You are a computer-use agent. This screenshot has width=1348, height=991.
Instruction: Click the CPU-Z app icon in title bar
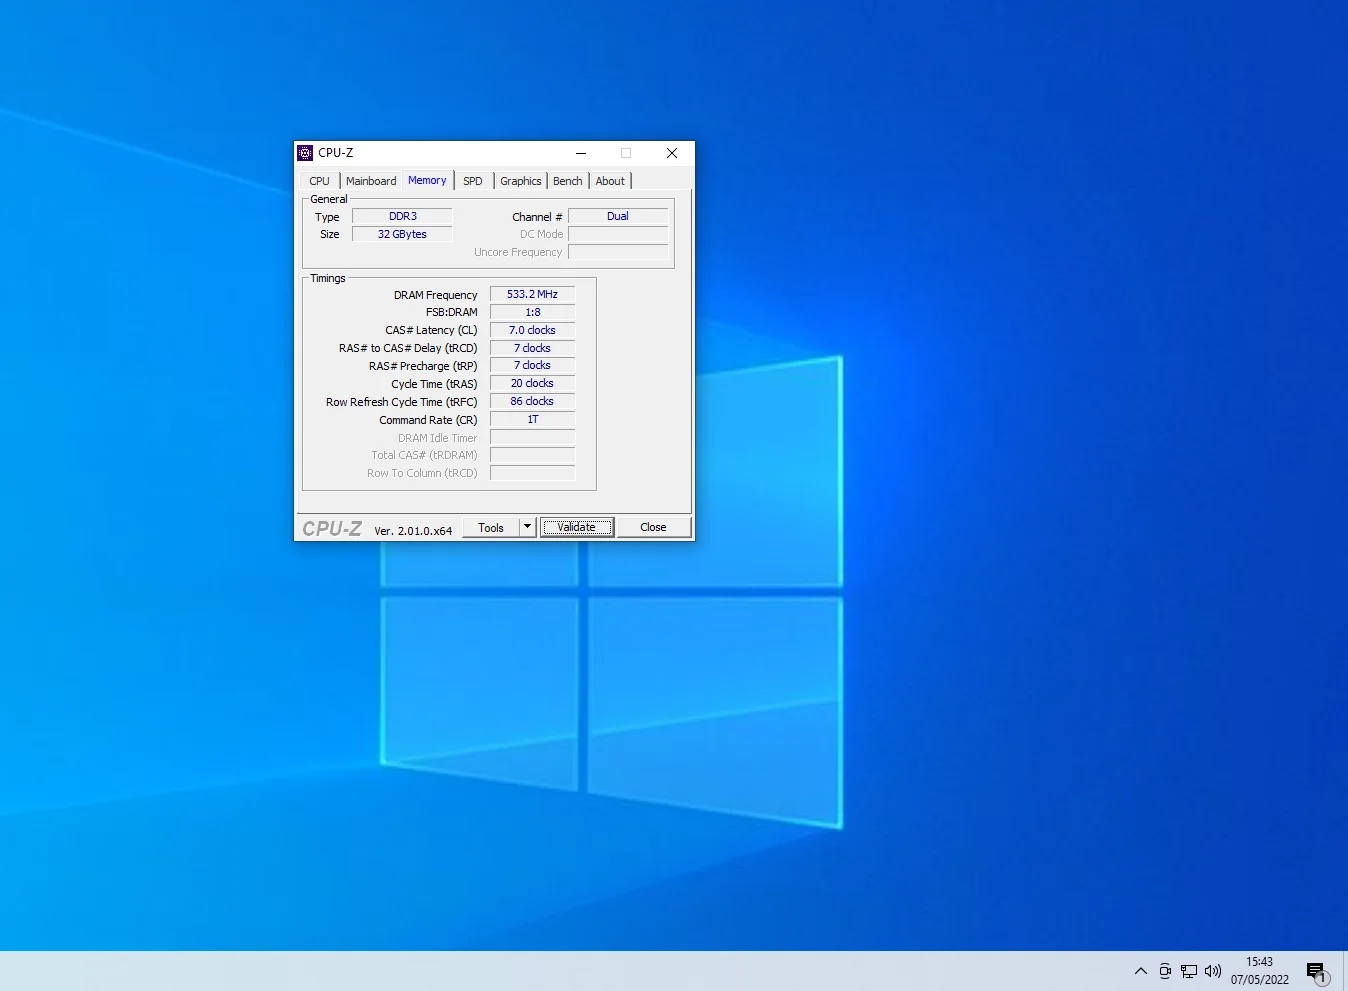pos(306,153)
